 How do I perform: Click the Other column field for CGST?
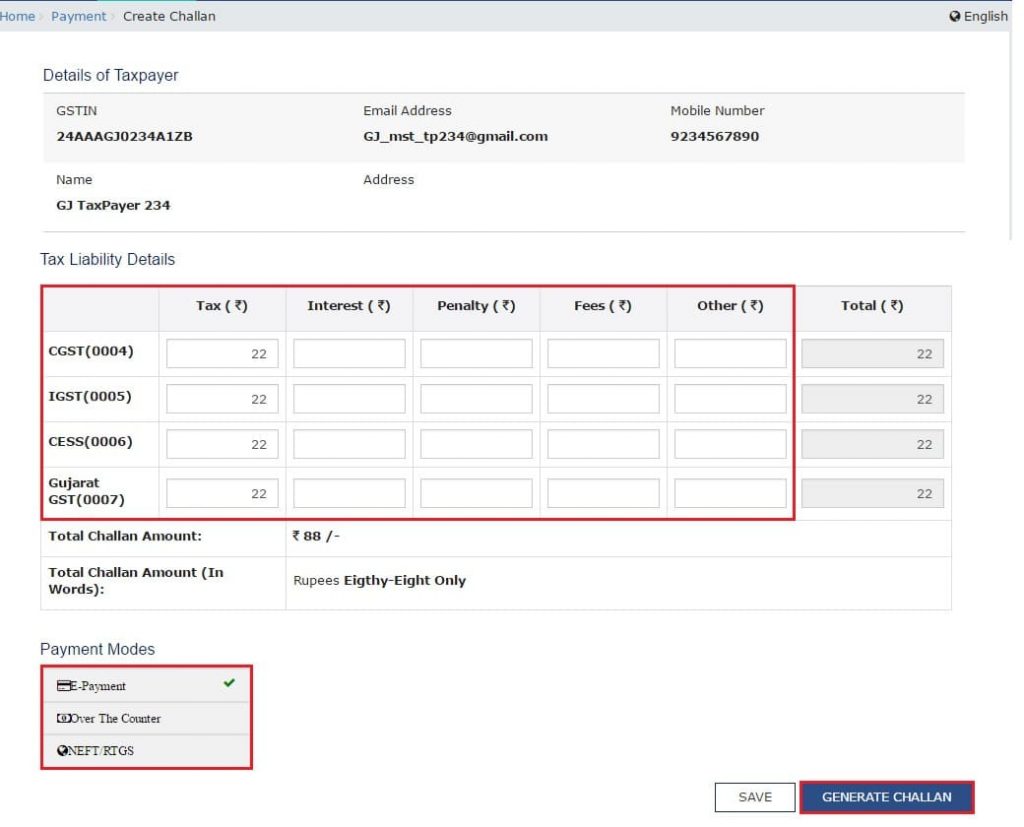729,353
